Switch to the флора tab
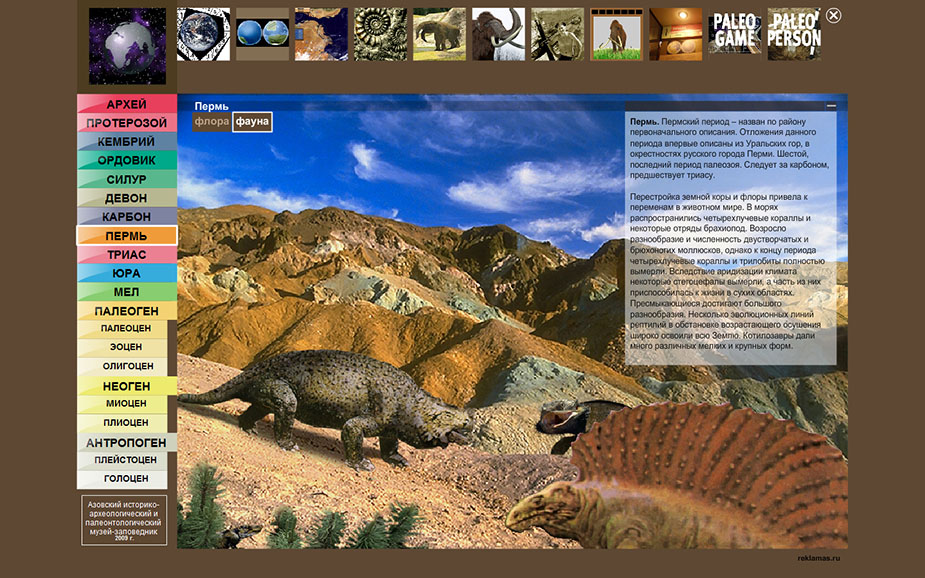 point(212,122)
